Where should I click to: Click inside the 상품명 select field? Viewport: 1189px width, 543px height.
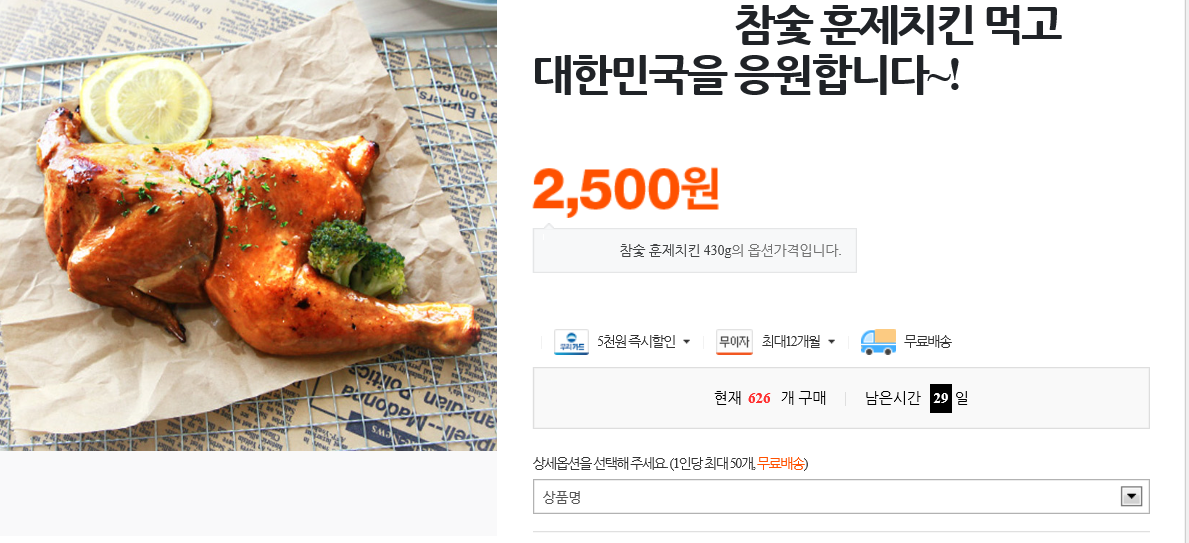pyautogui.click(x=841, y=497)
